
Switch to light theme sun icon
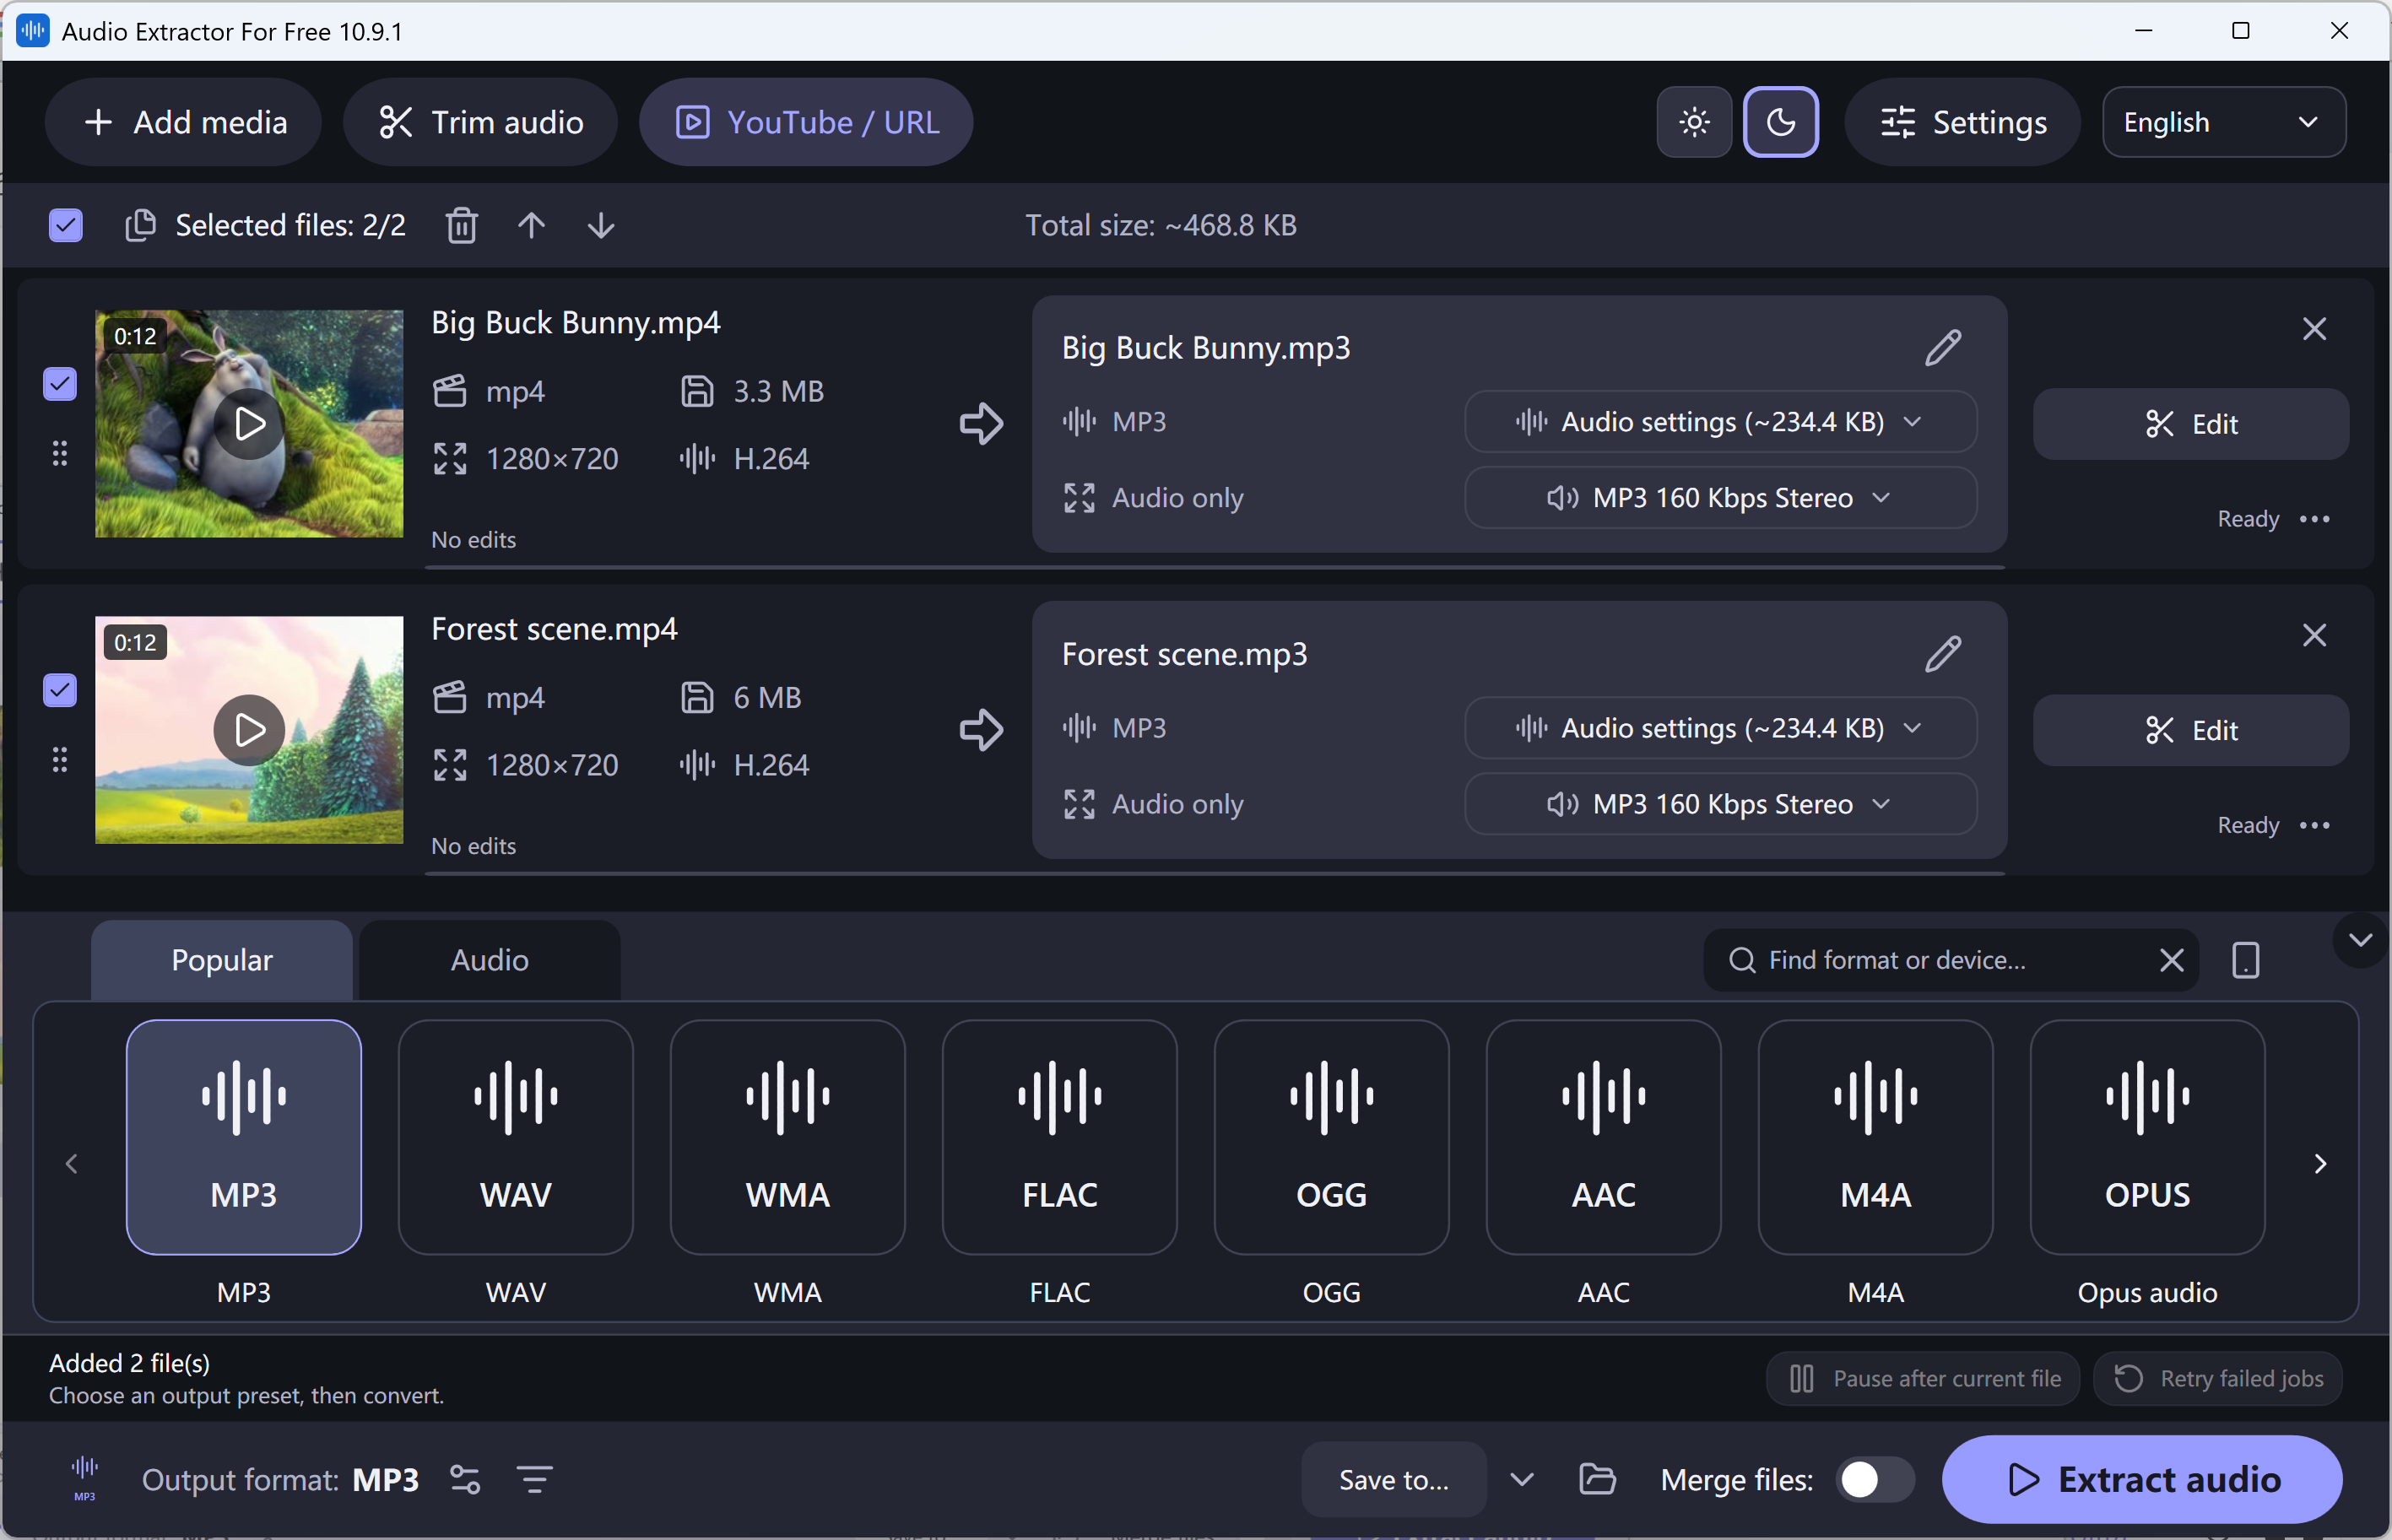tap(1694, 122)
